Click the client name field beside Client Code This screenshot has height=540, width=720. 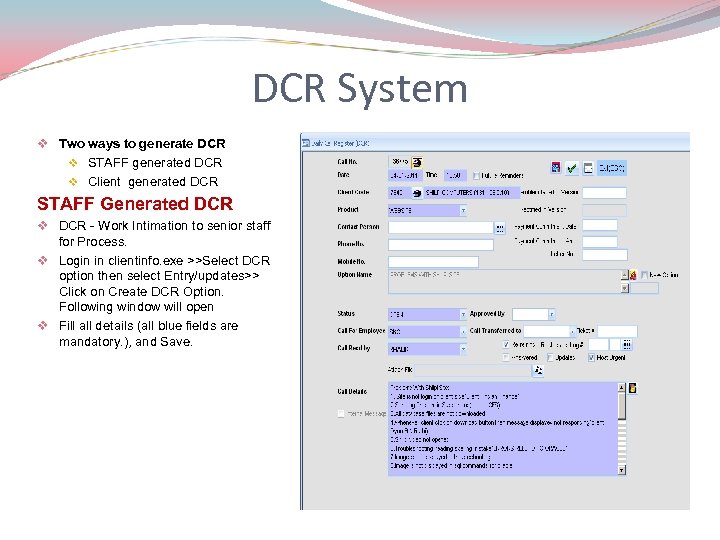(471, 193)
